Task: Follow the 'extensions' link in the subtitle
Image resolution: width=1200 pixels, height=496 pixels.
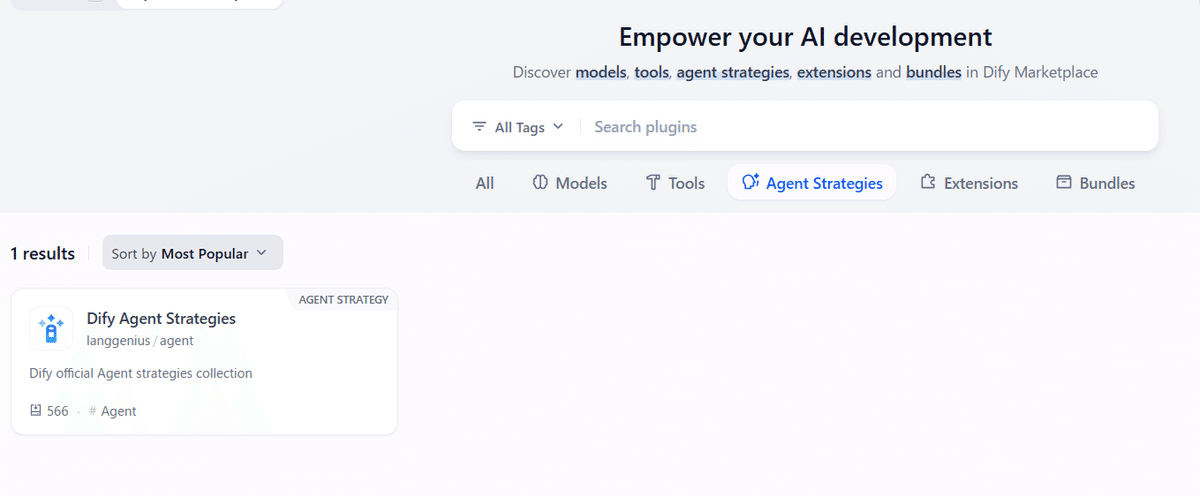Action: [x=834, y=72]
